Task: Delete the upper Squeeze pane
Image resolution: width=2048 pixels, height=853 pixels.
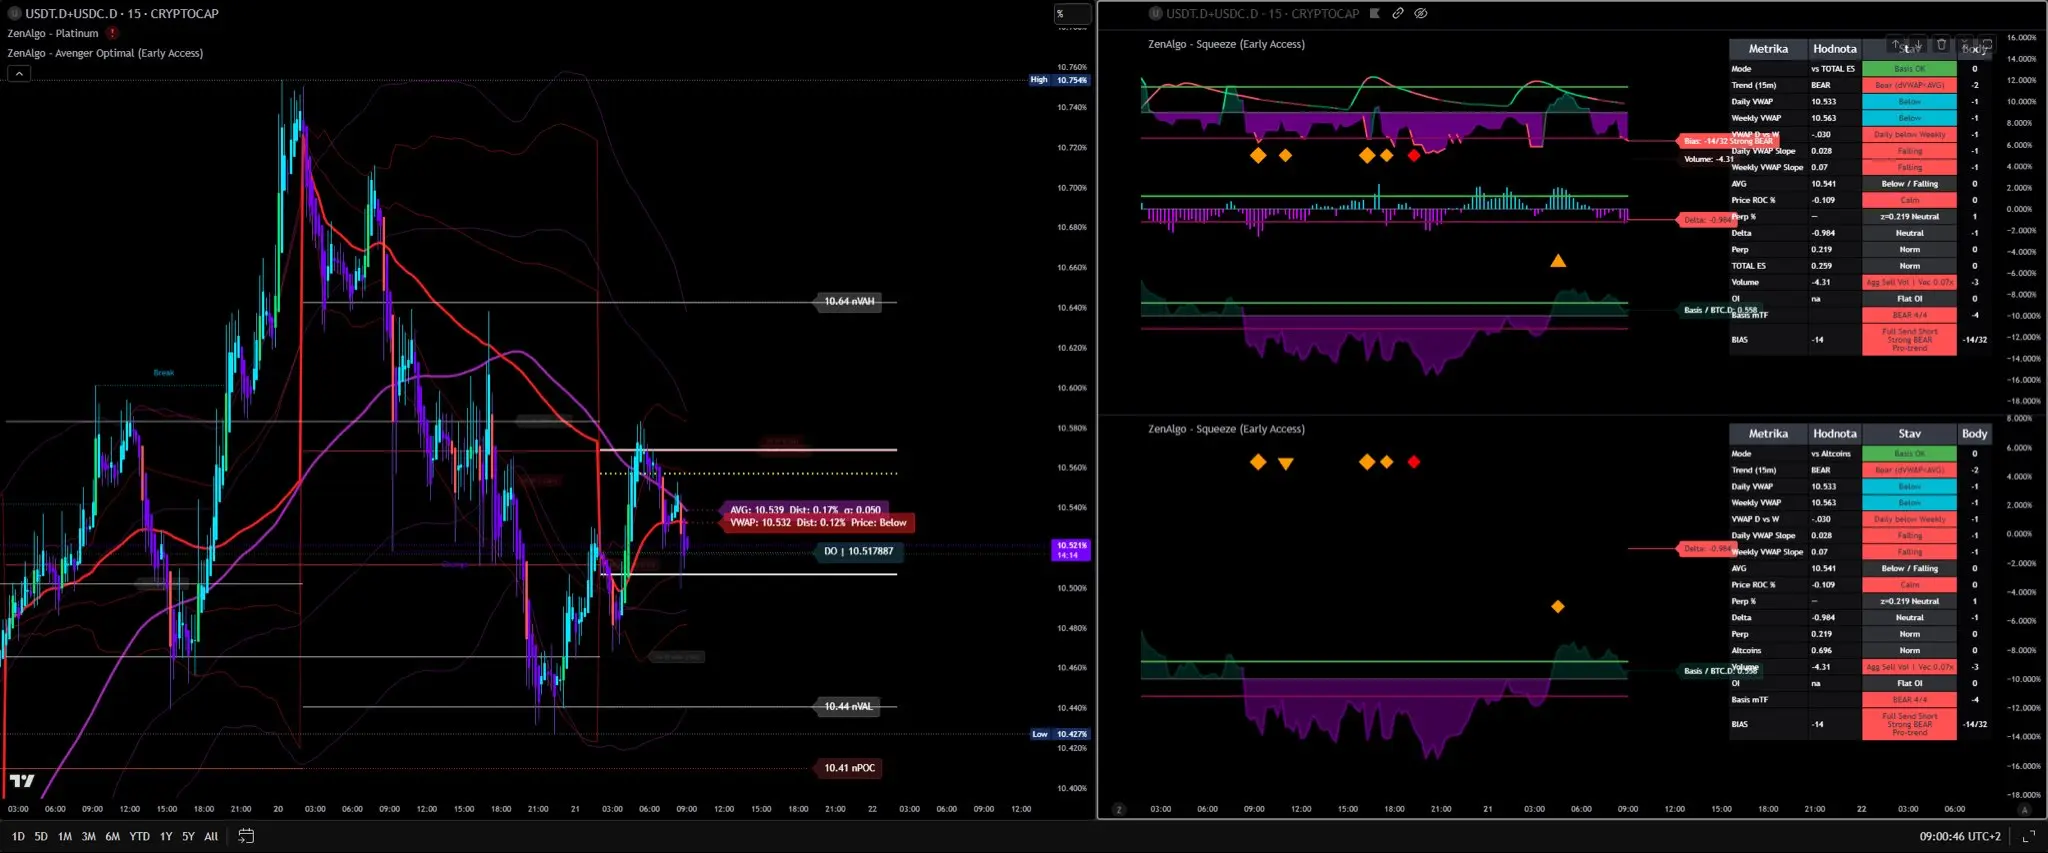Action: pos(1942,44)
